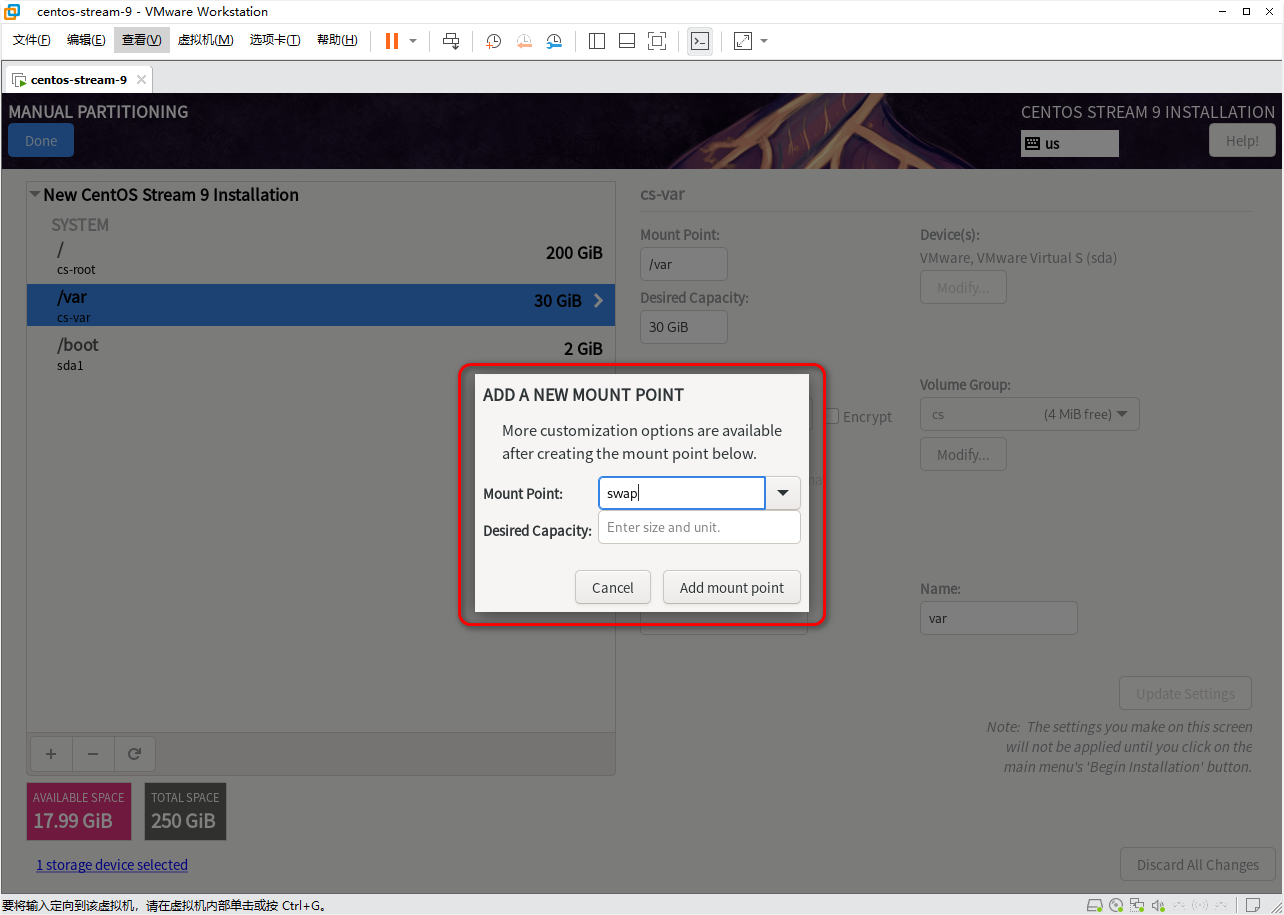
Task: Click the Cancel button in dialog
Action: 613,588
